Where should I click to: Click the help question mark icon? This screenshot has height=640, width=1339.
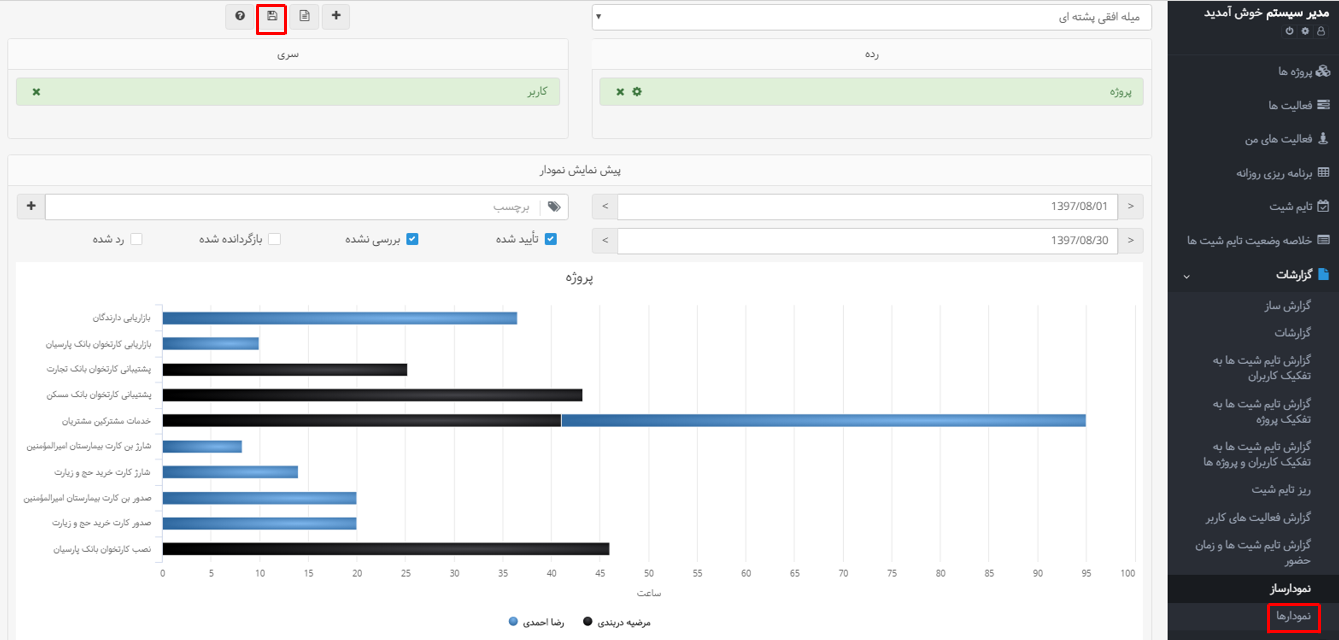click(x=240, y=16)
